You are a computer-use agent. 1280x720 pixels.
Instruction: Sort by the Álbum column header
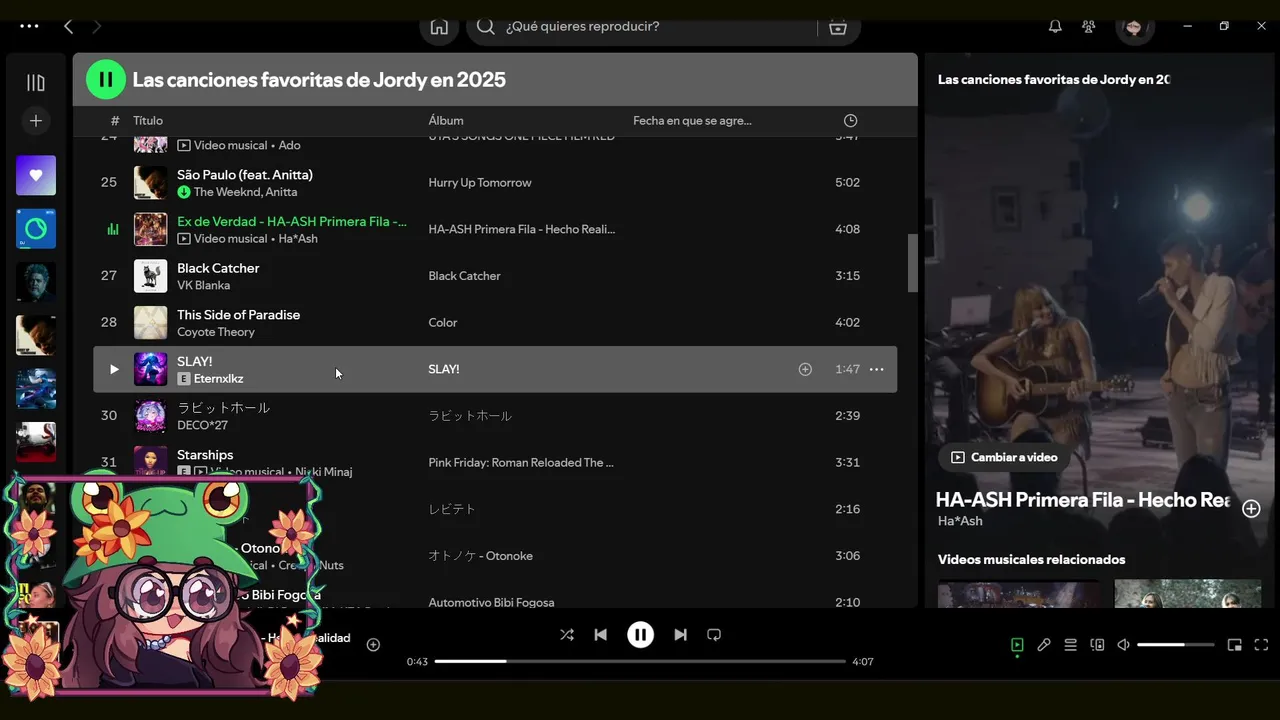coord(446,121)
